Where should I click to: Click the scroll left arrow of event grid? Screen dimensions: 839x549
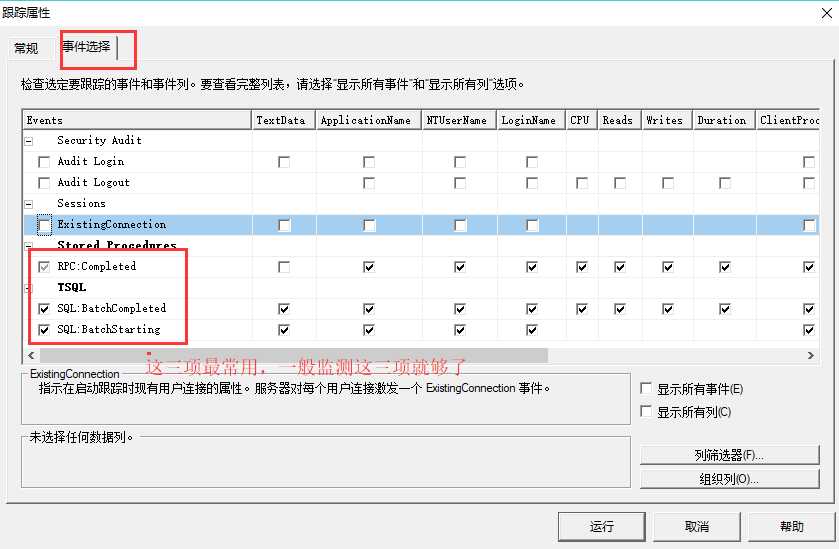tap(31, 355)
